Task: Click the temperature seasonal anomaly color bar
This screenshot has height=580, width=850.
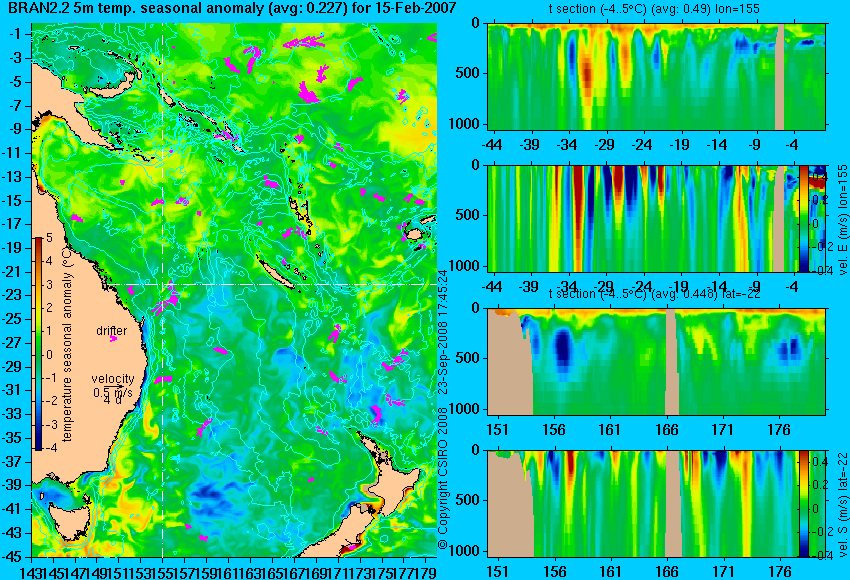Action: (39, 344)
